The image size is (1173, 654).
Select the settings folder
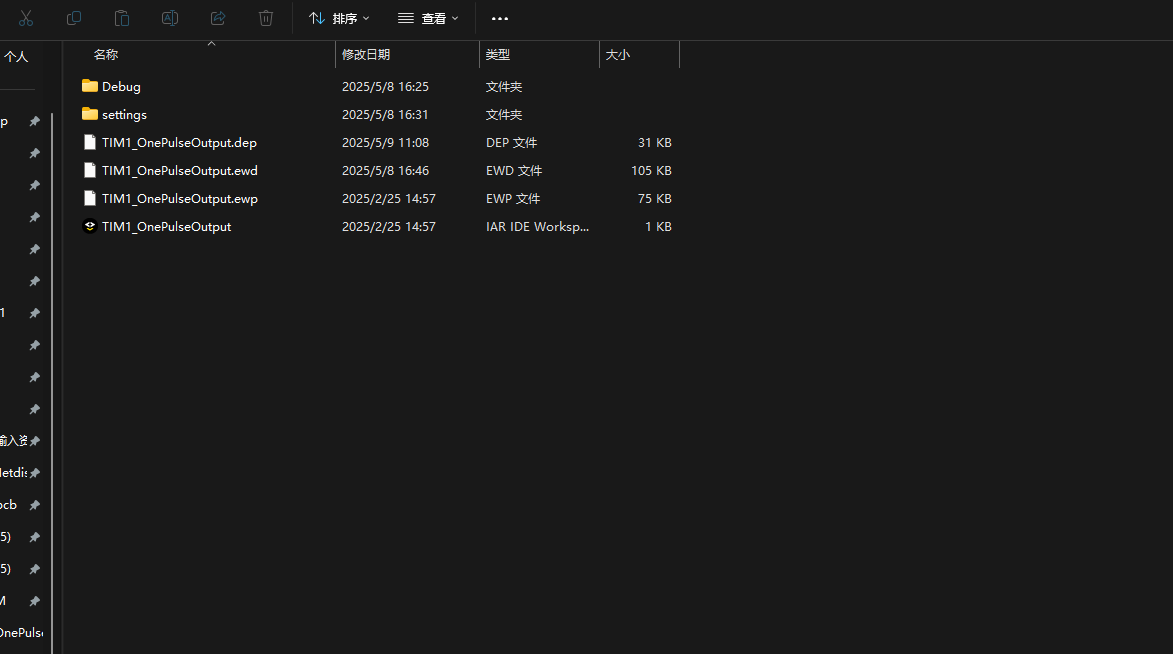[x=124, y=115]
